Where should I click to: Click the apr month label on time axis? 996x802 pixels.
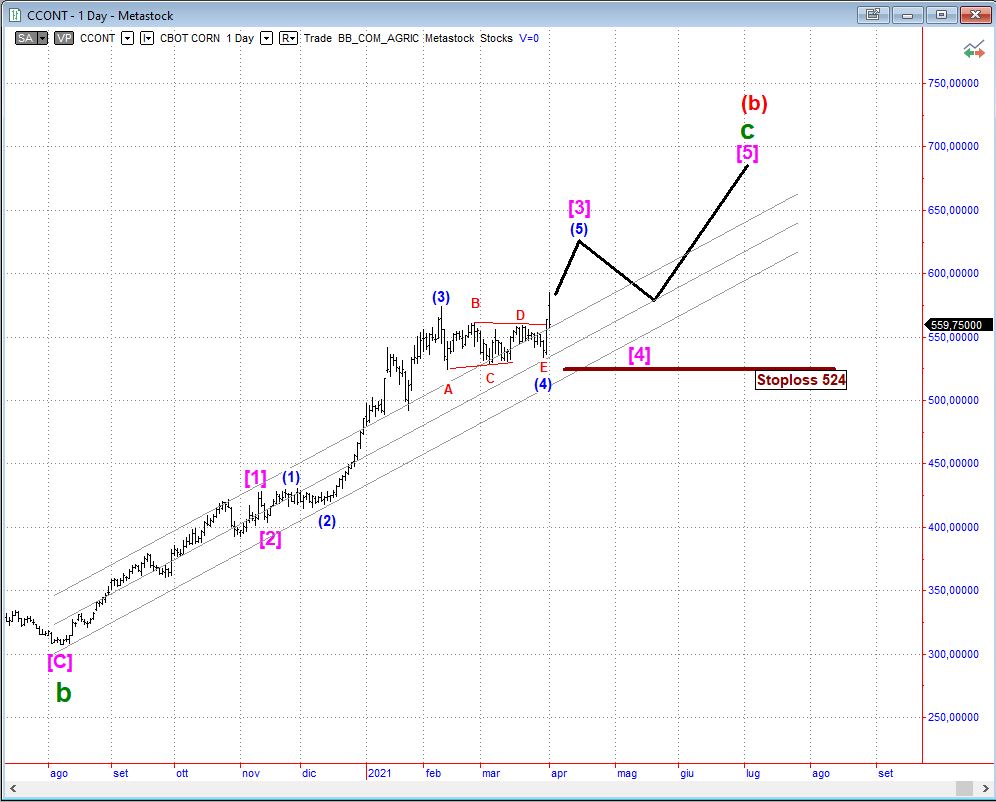point(559,773)
